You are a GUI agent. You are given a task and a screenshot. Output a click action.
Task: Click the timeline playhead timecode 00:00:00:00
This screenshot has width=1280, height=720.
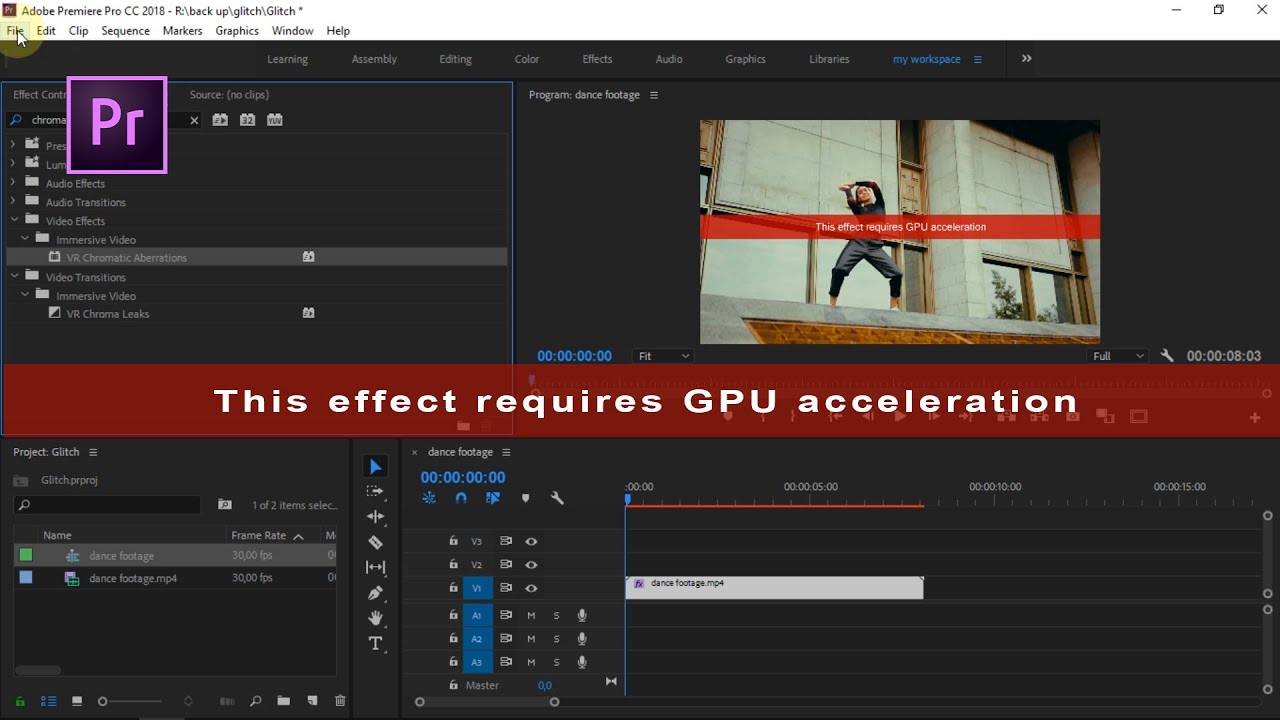coord(463,478)
